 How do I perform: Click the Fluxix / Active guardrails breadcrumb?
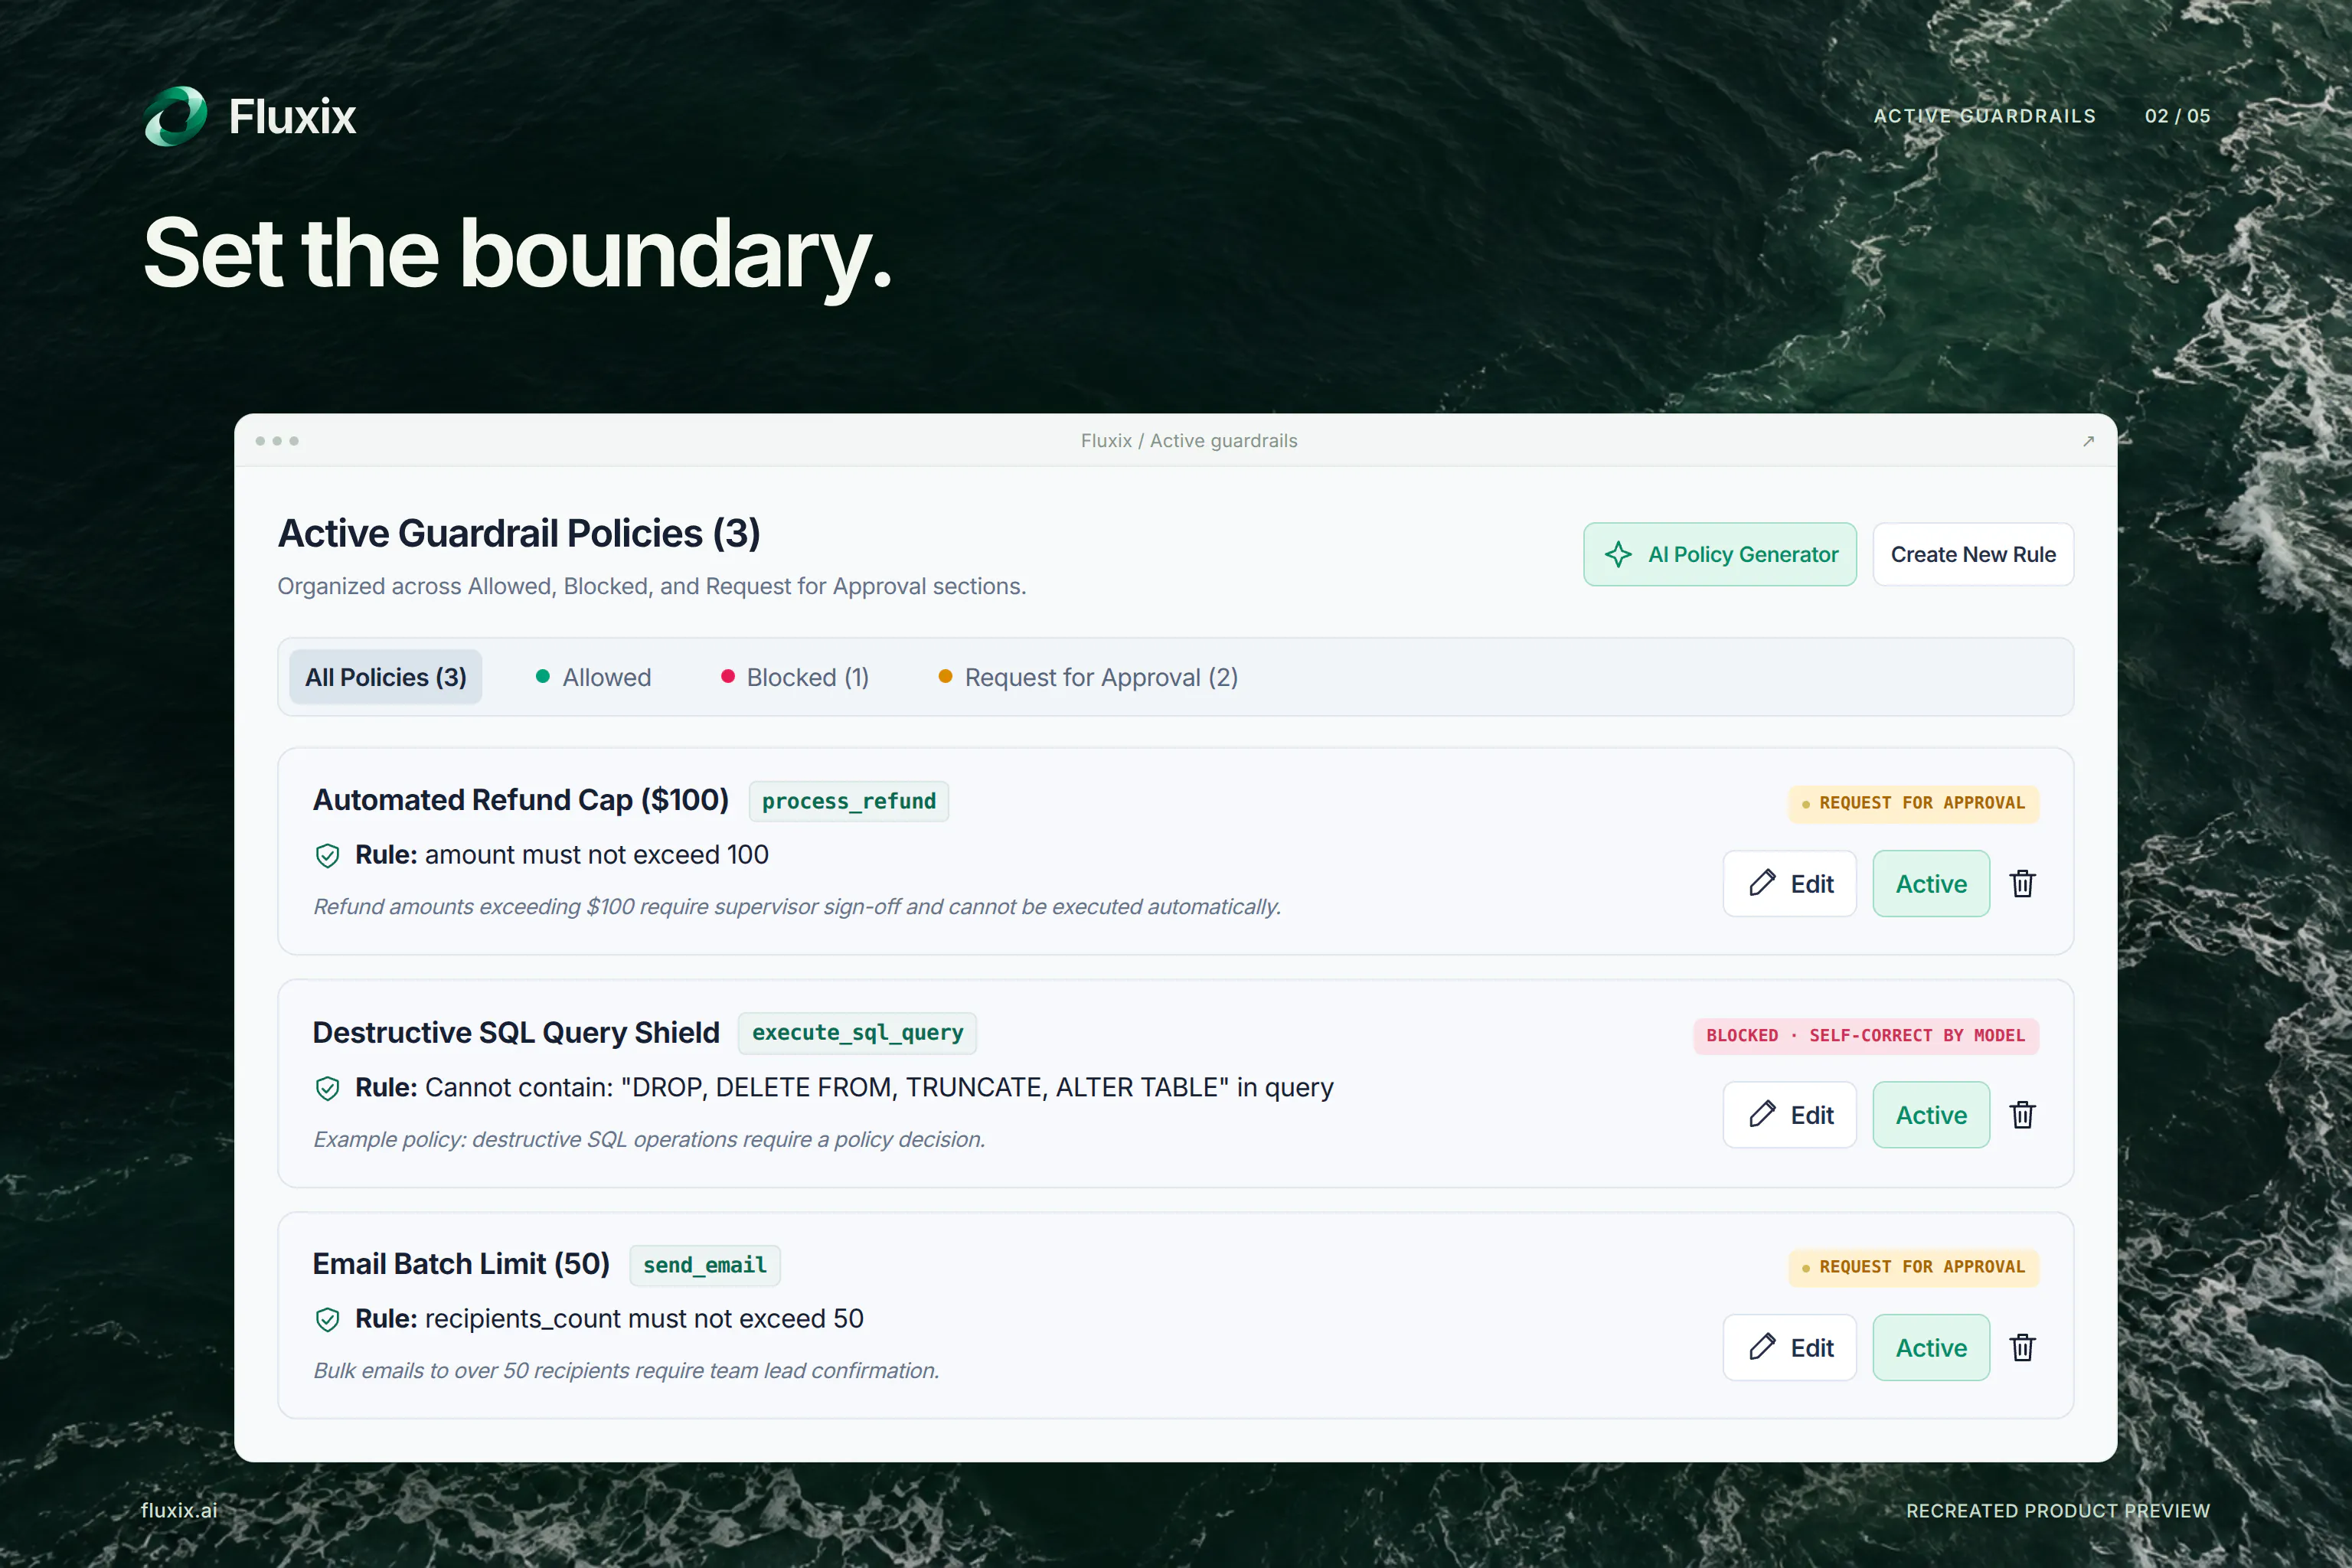pyautogui.click(x=1189, y=441)
